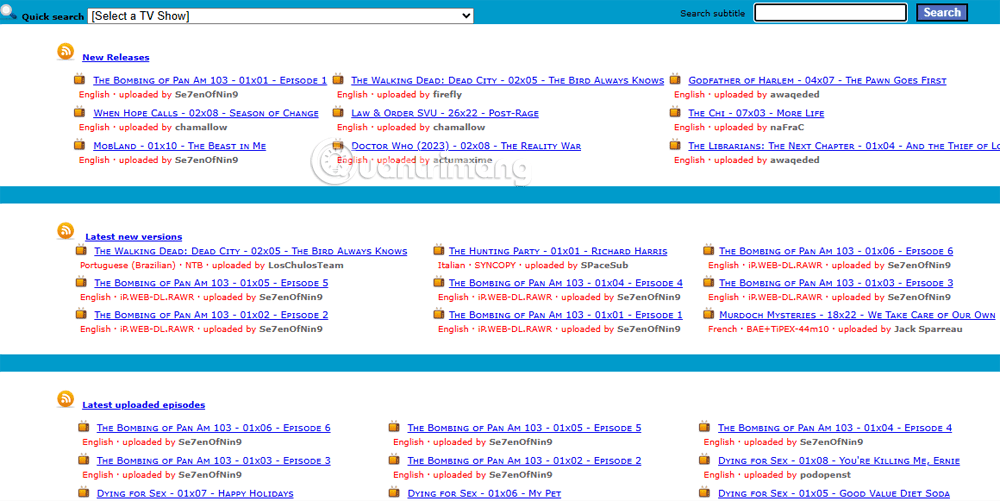
Task: Click TV icon next to MobLand 01x10
Action: 80,145
